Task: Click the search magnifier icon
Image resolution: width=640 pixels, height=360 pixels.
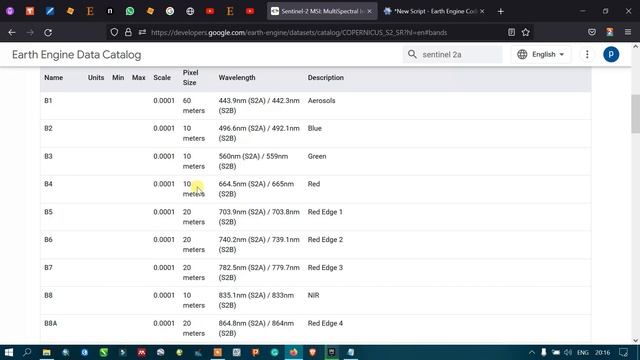Action: 412,54
